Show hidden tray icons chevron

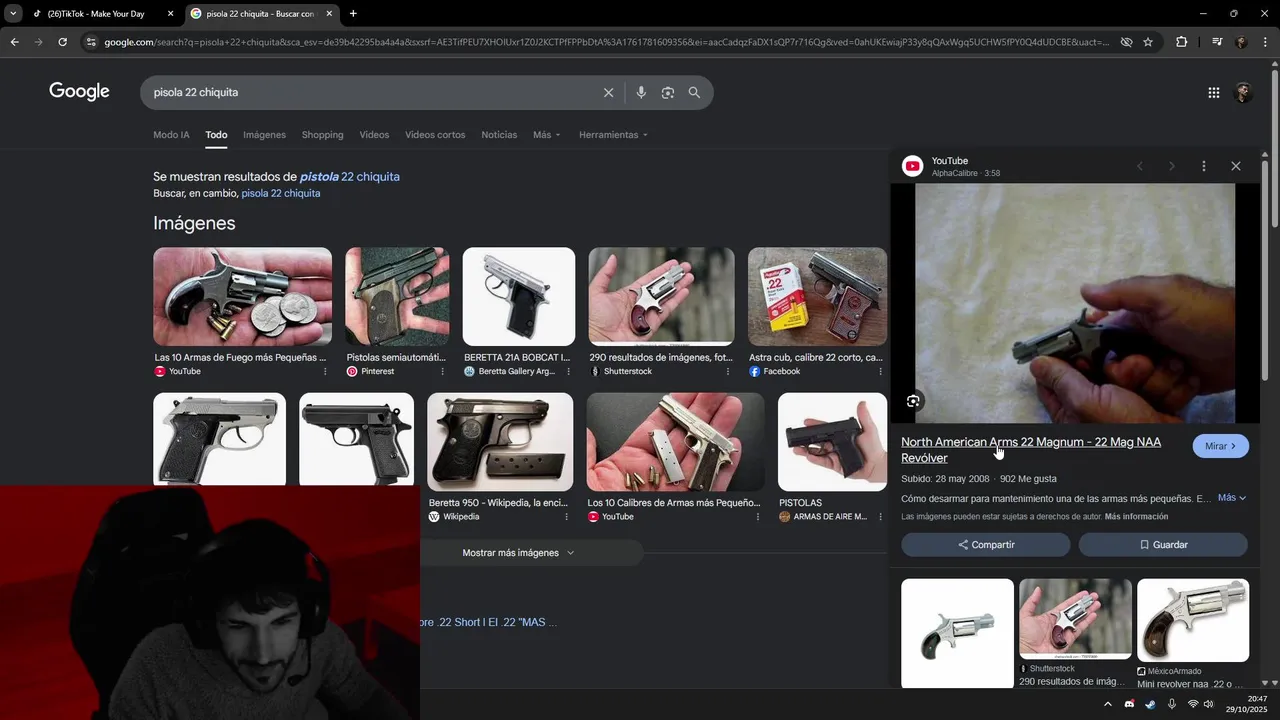pyautogui.click(x=1107, y=704)
